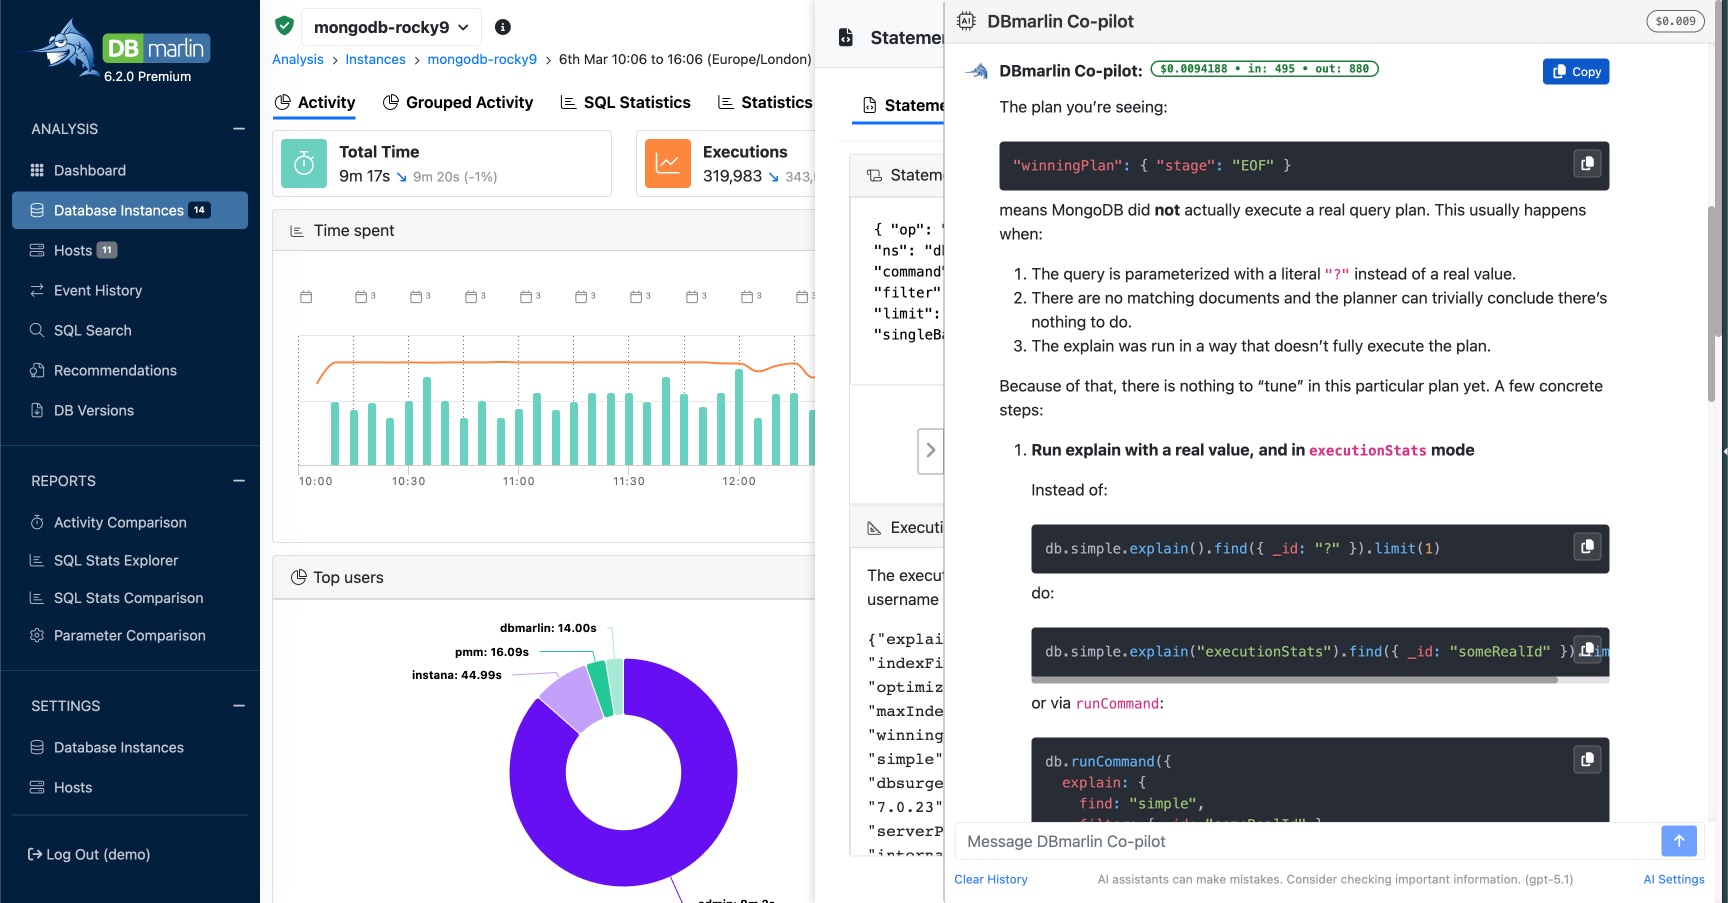Open Recommendations page

pos(130,370)
